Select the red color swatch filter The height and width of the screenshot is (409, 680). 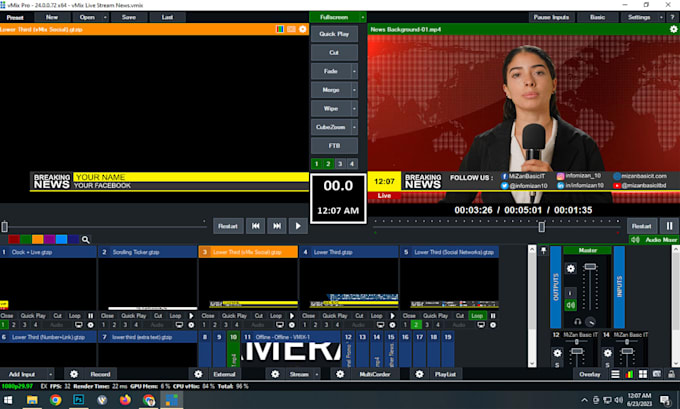coord(13,240)
